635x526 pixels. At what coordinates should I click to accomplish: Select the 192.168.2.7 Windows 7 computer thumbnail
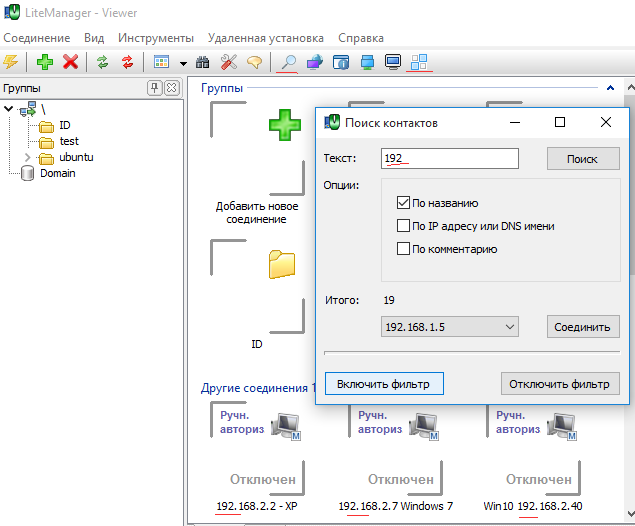click(395, 448)
